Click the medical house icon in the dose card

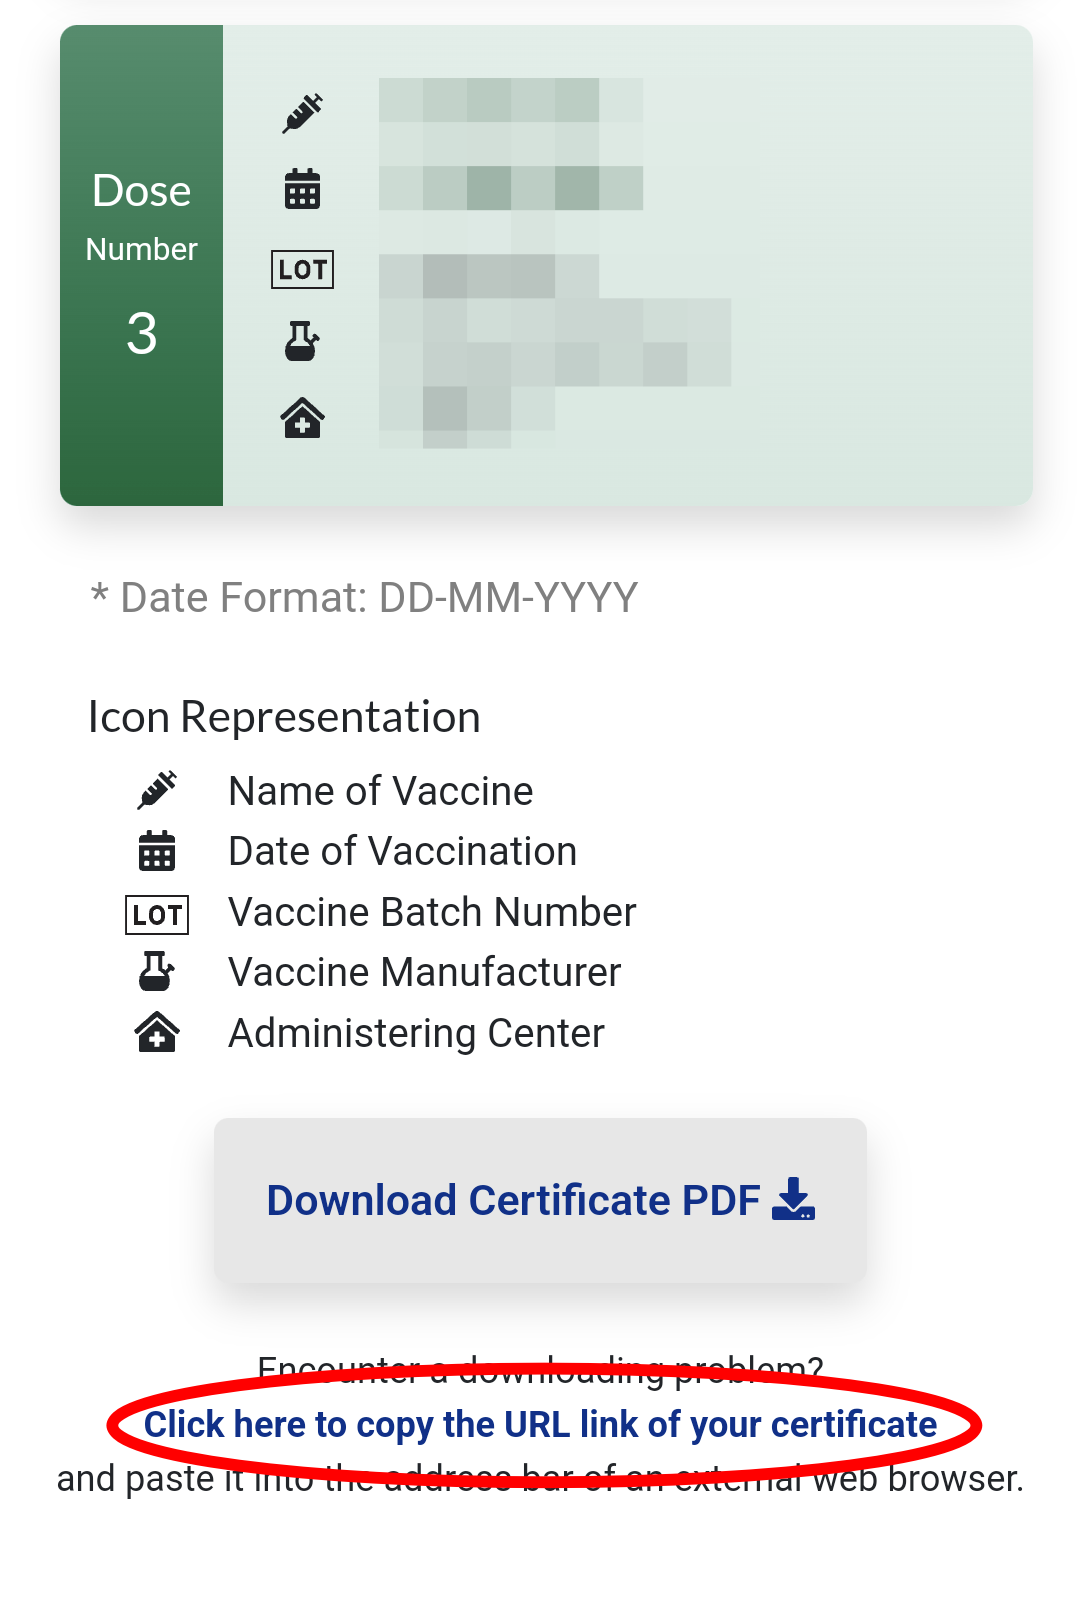(x=302, y=418)
